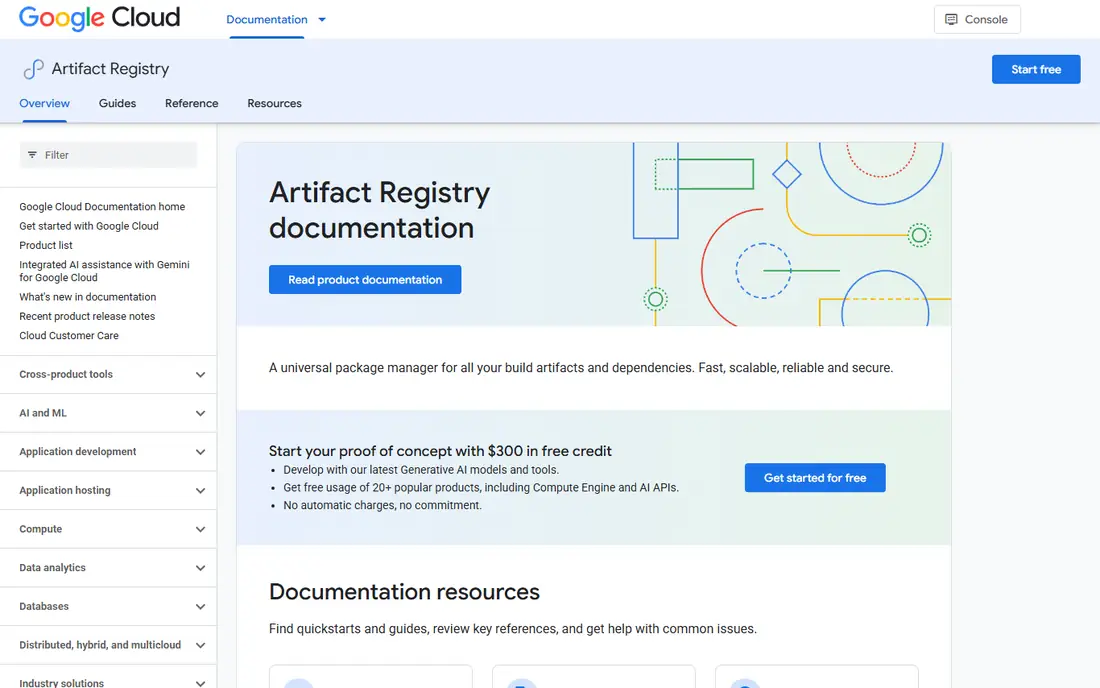Click Get started for free button

(814, 478)
